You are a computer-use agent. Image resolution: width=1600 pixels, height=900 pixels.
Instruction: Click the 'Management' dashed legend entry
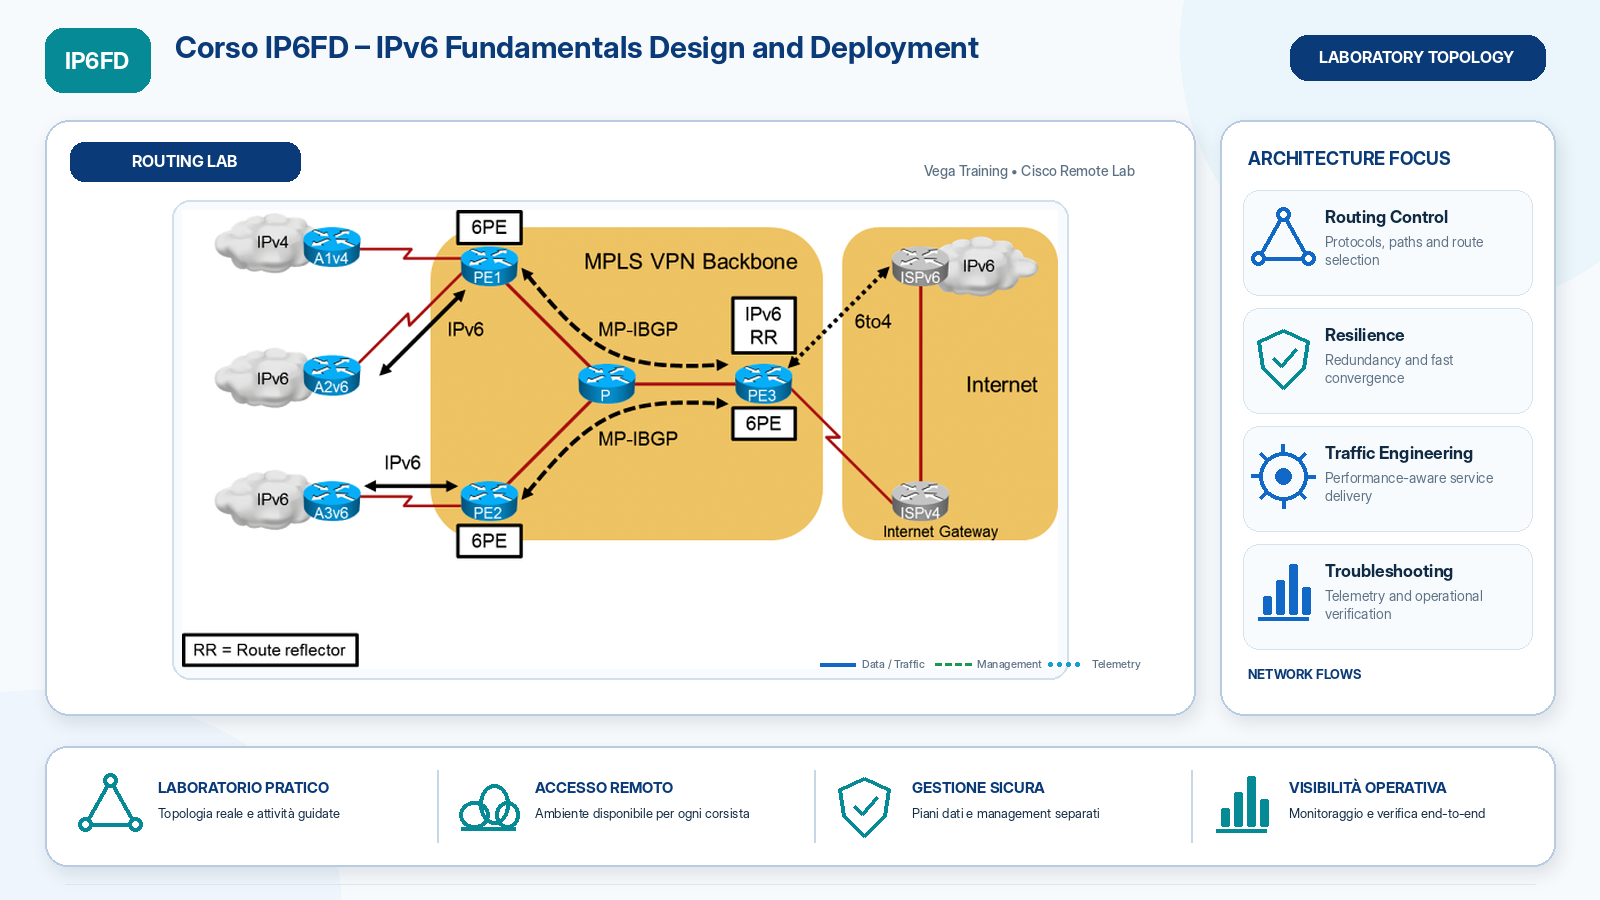click(988, 664)
